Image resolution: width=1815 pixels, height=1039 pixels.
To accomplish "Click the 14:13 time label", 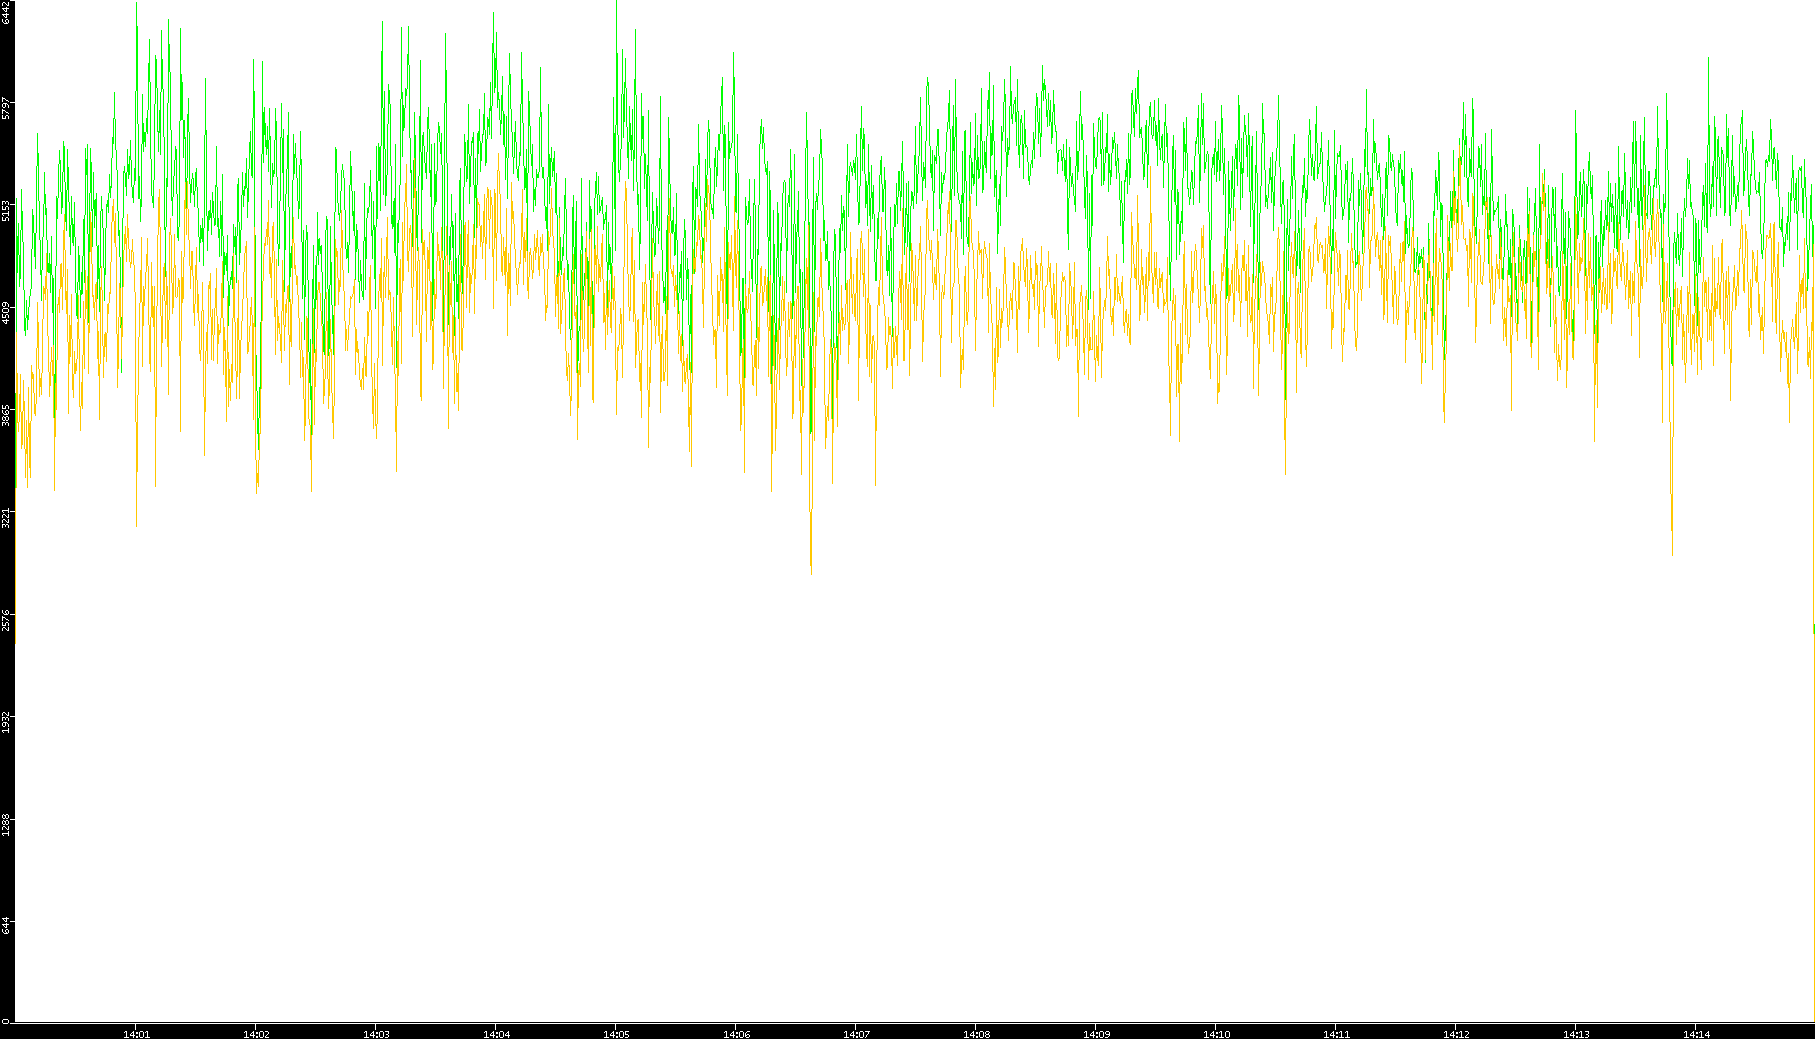I will point(1576,1034).
